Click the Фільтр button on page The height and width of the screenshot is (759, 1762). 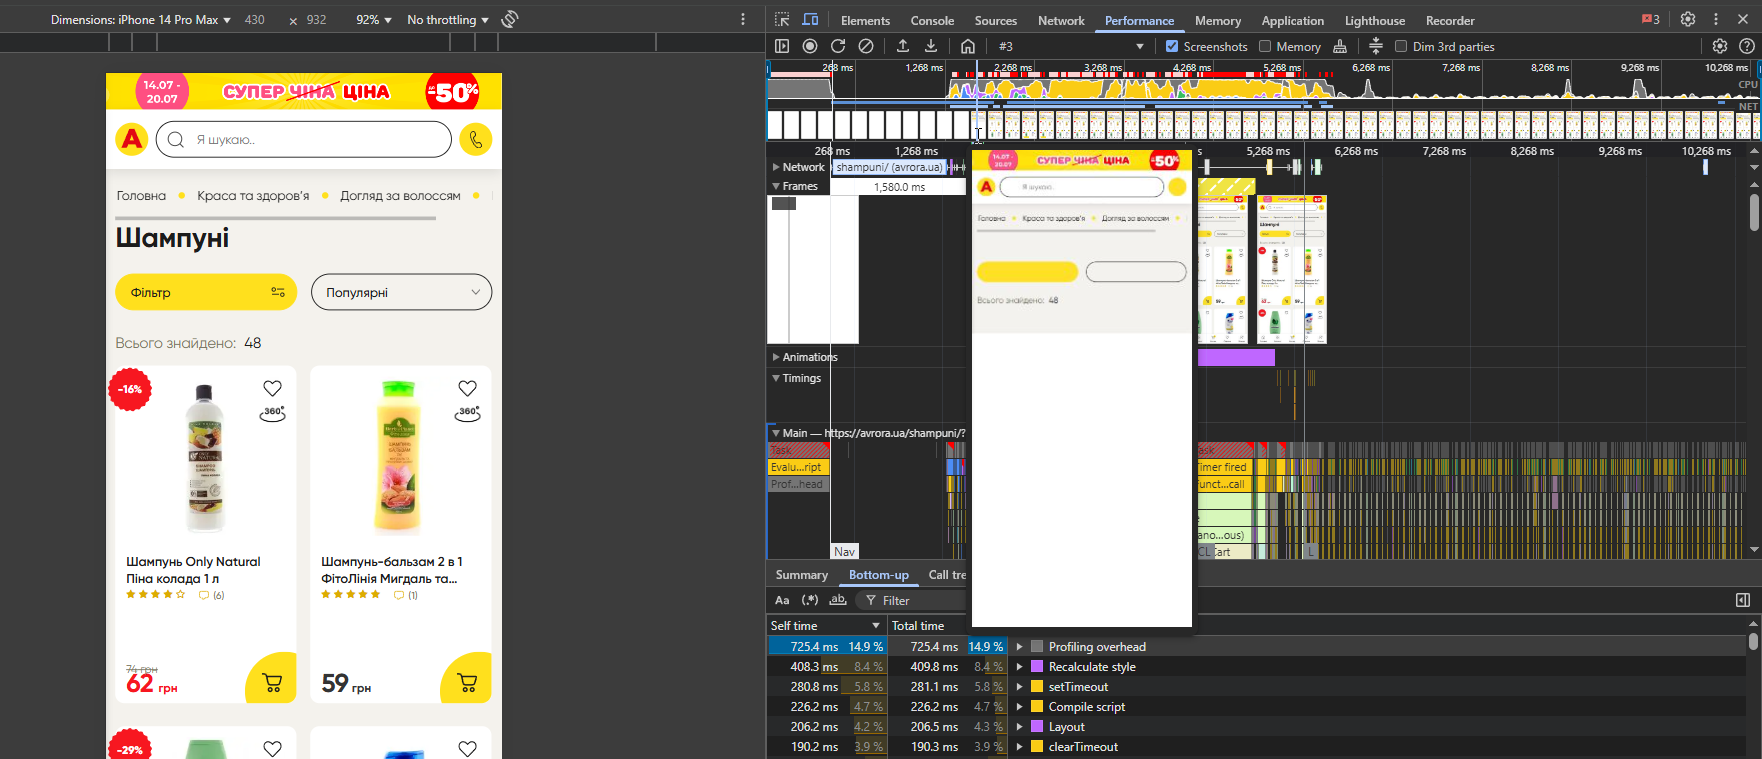coord(206,292)
